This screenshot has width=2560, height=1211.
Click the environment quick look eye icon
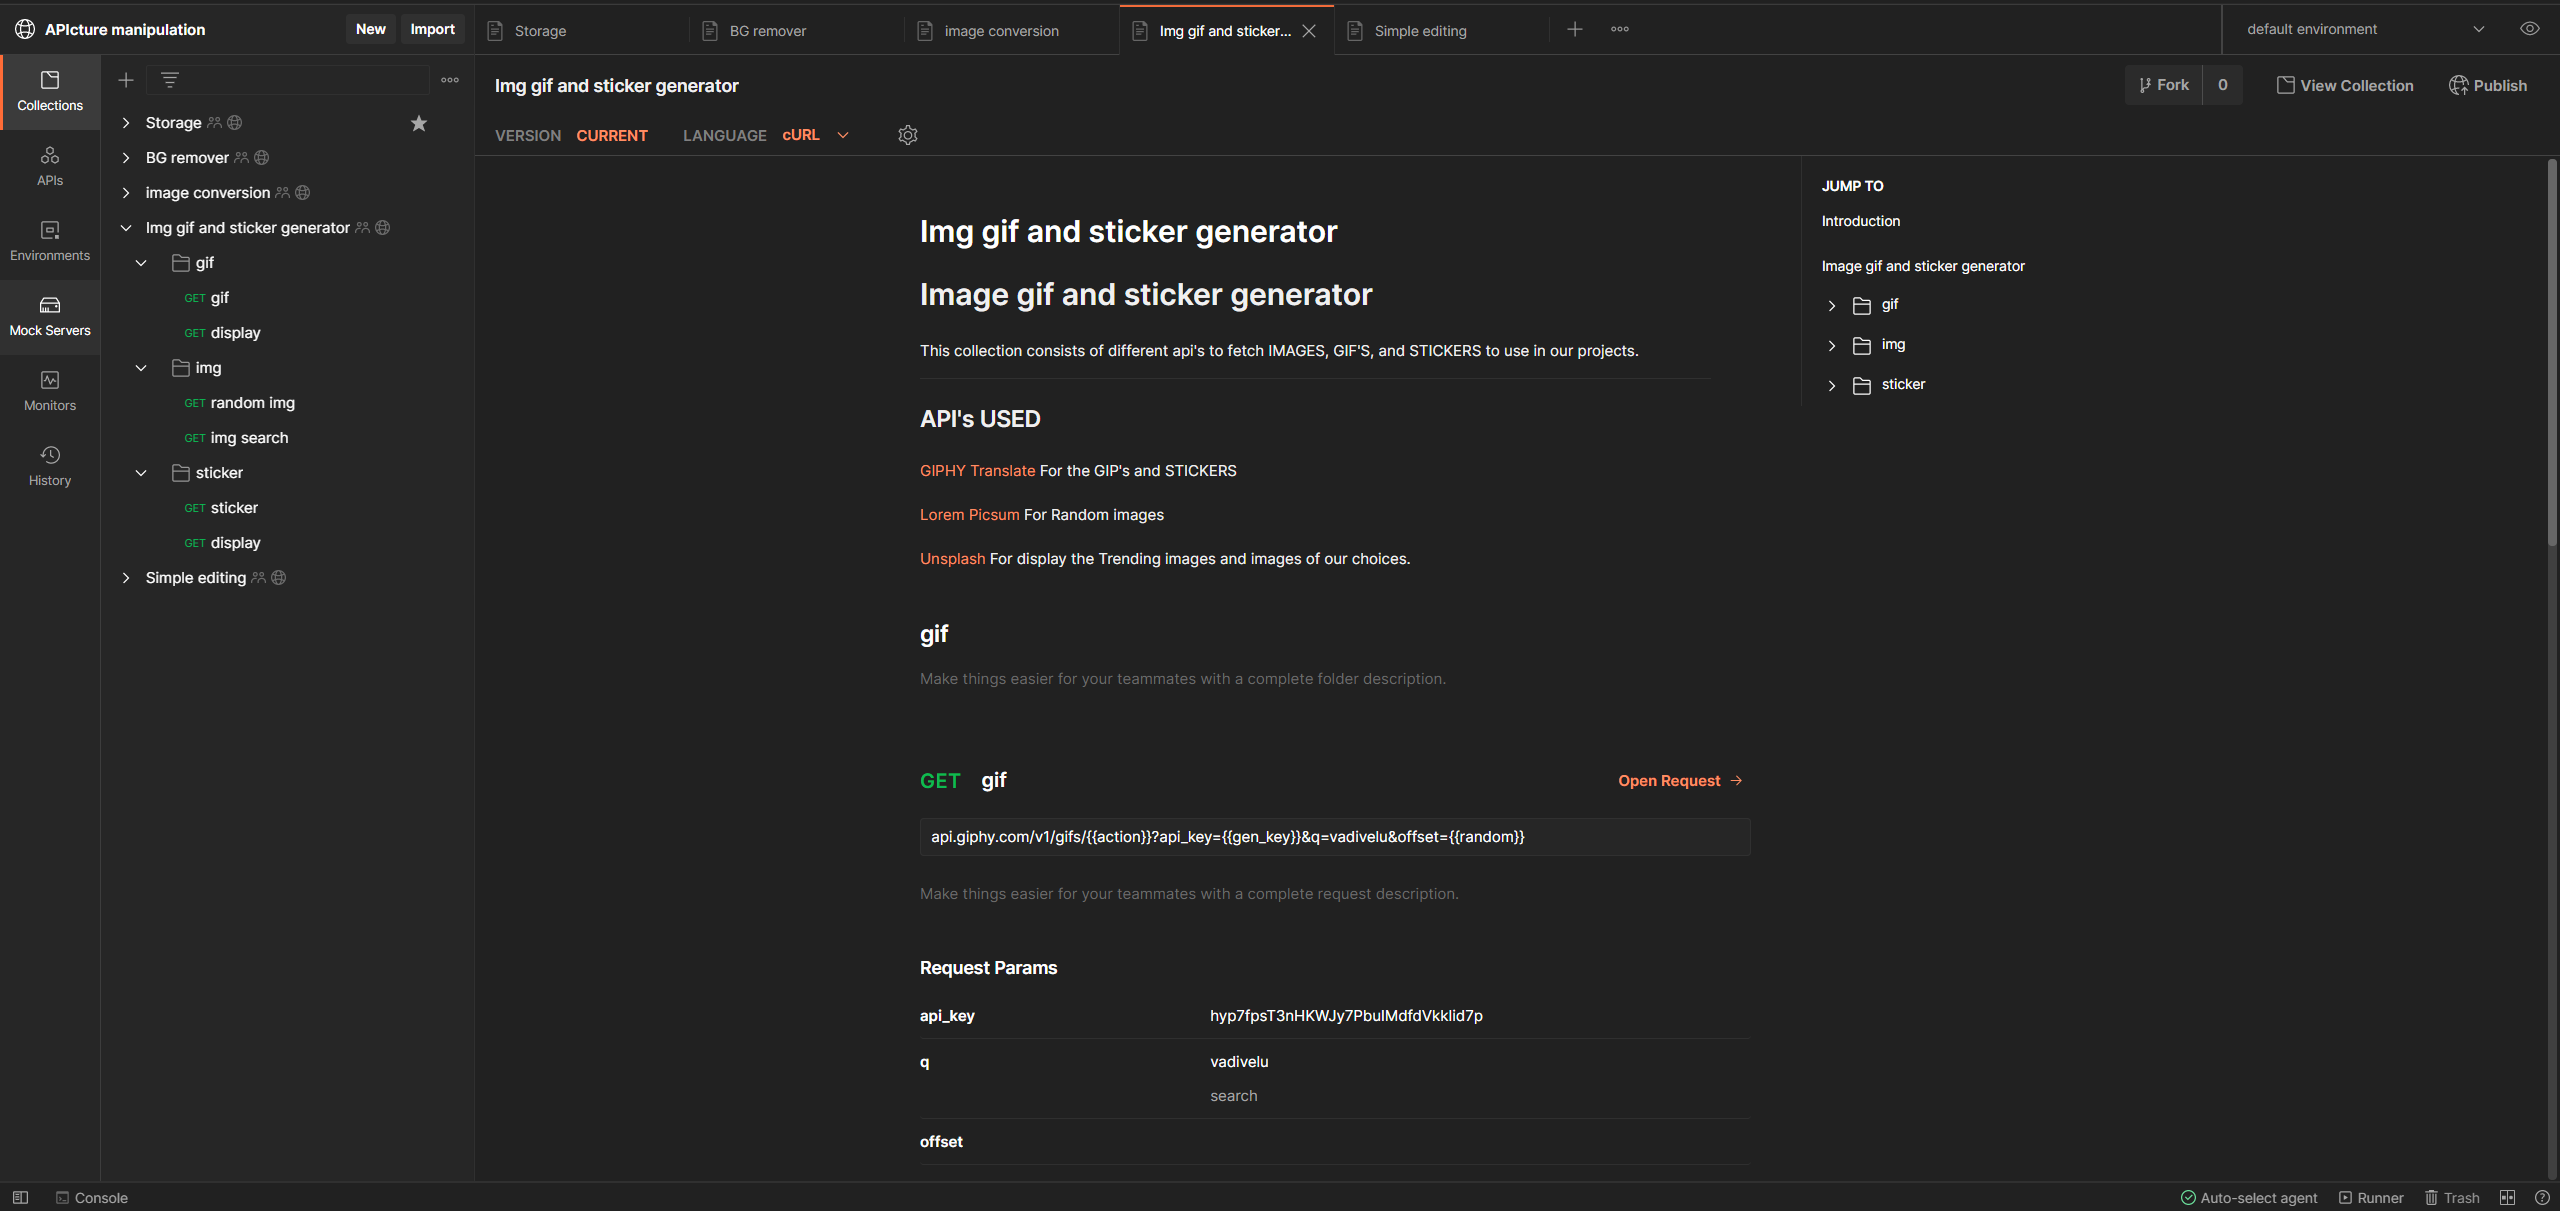click(2529, 29)
